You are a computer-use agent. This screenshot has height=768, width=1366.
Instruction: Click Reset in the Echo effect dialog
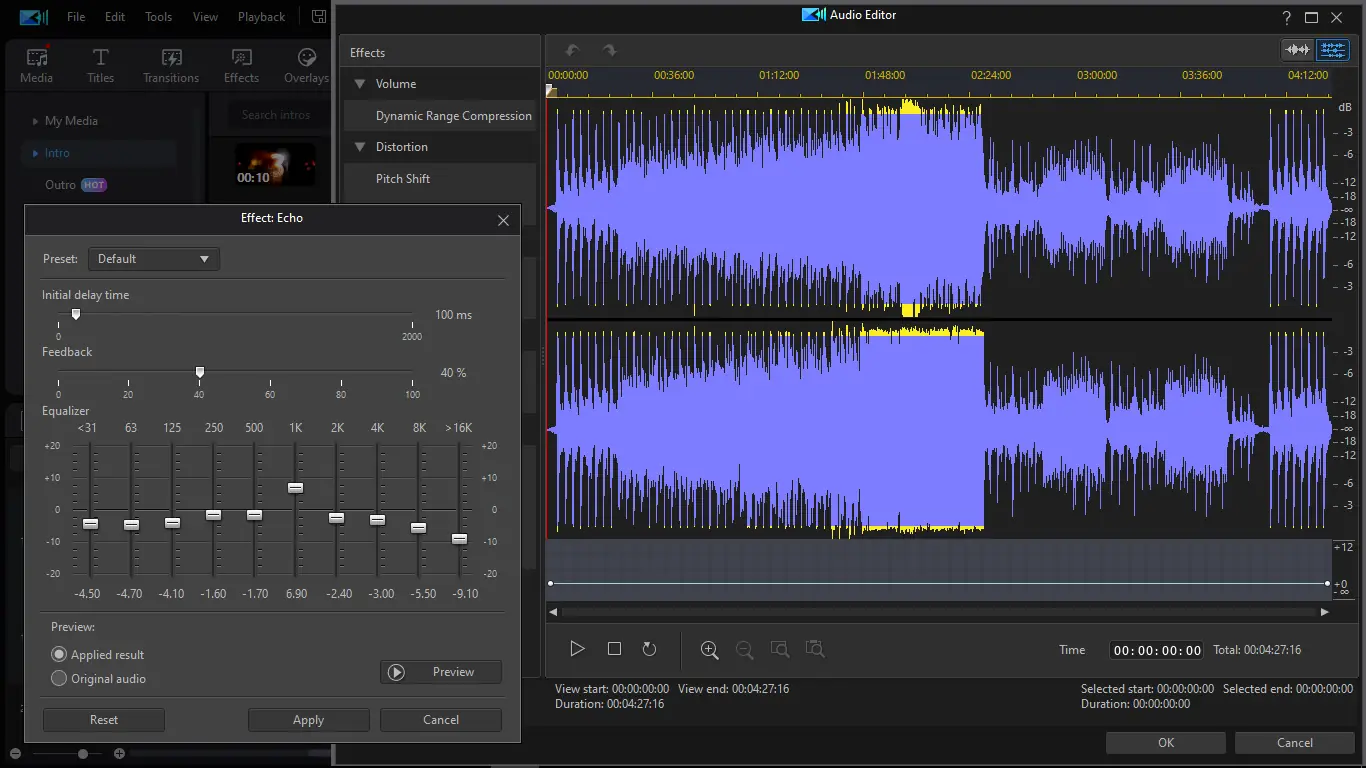104,720
